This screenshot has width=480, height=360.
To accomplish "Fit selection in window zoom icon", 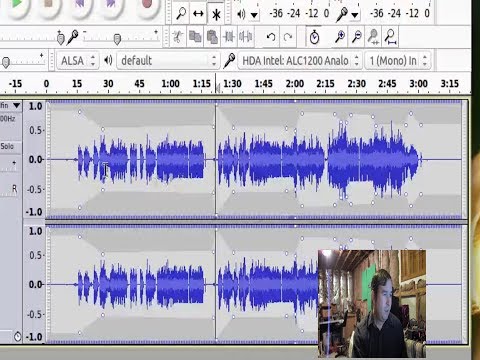I will click(373, 37).
